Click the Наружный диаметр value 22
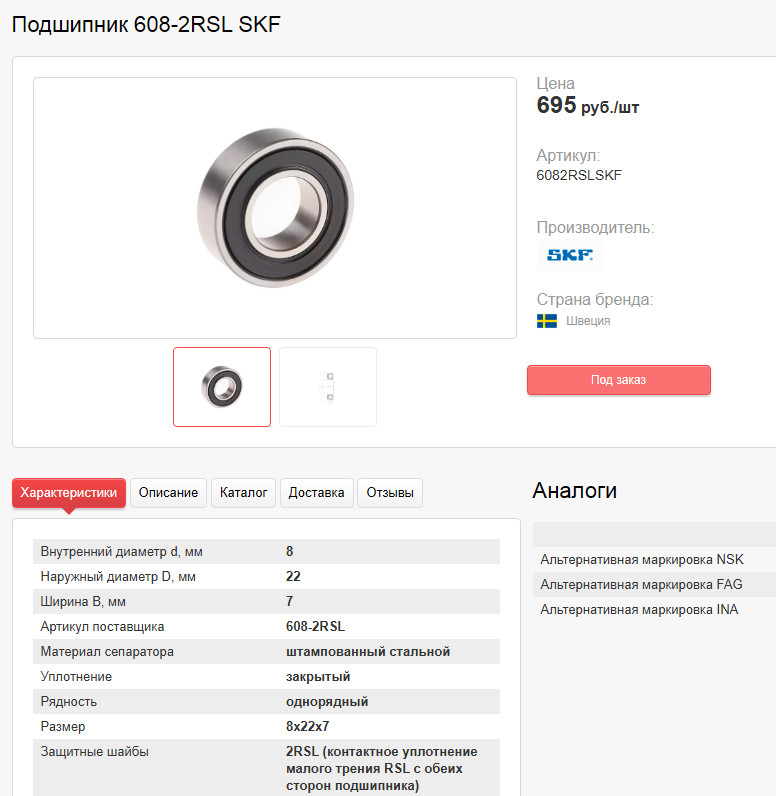 pos(293,576)
